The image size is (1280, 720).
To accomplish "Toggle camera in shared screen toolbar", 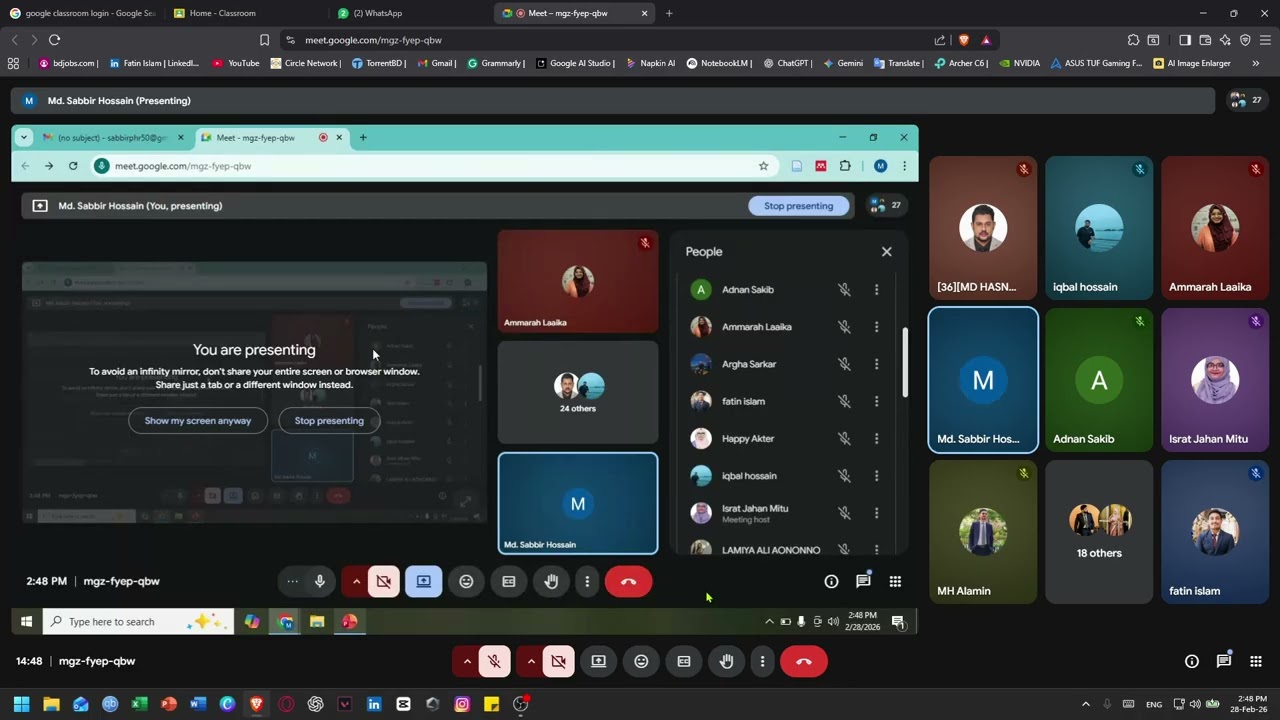I will point(384,581).
